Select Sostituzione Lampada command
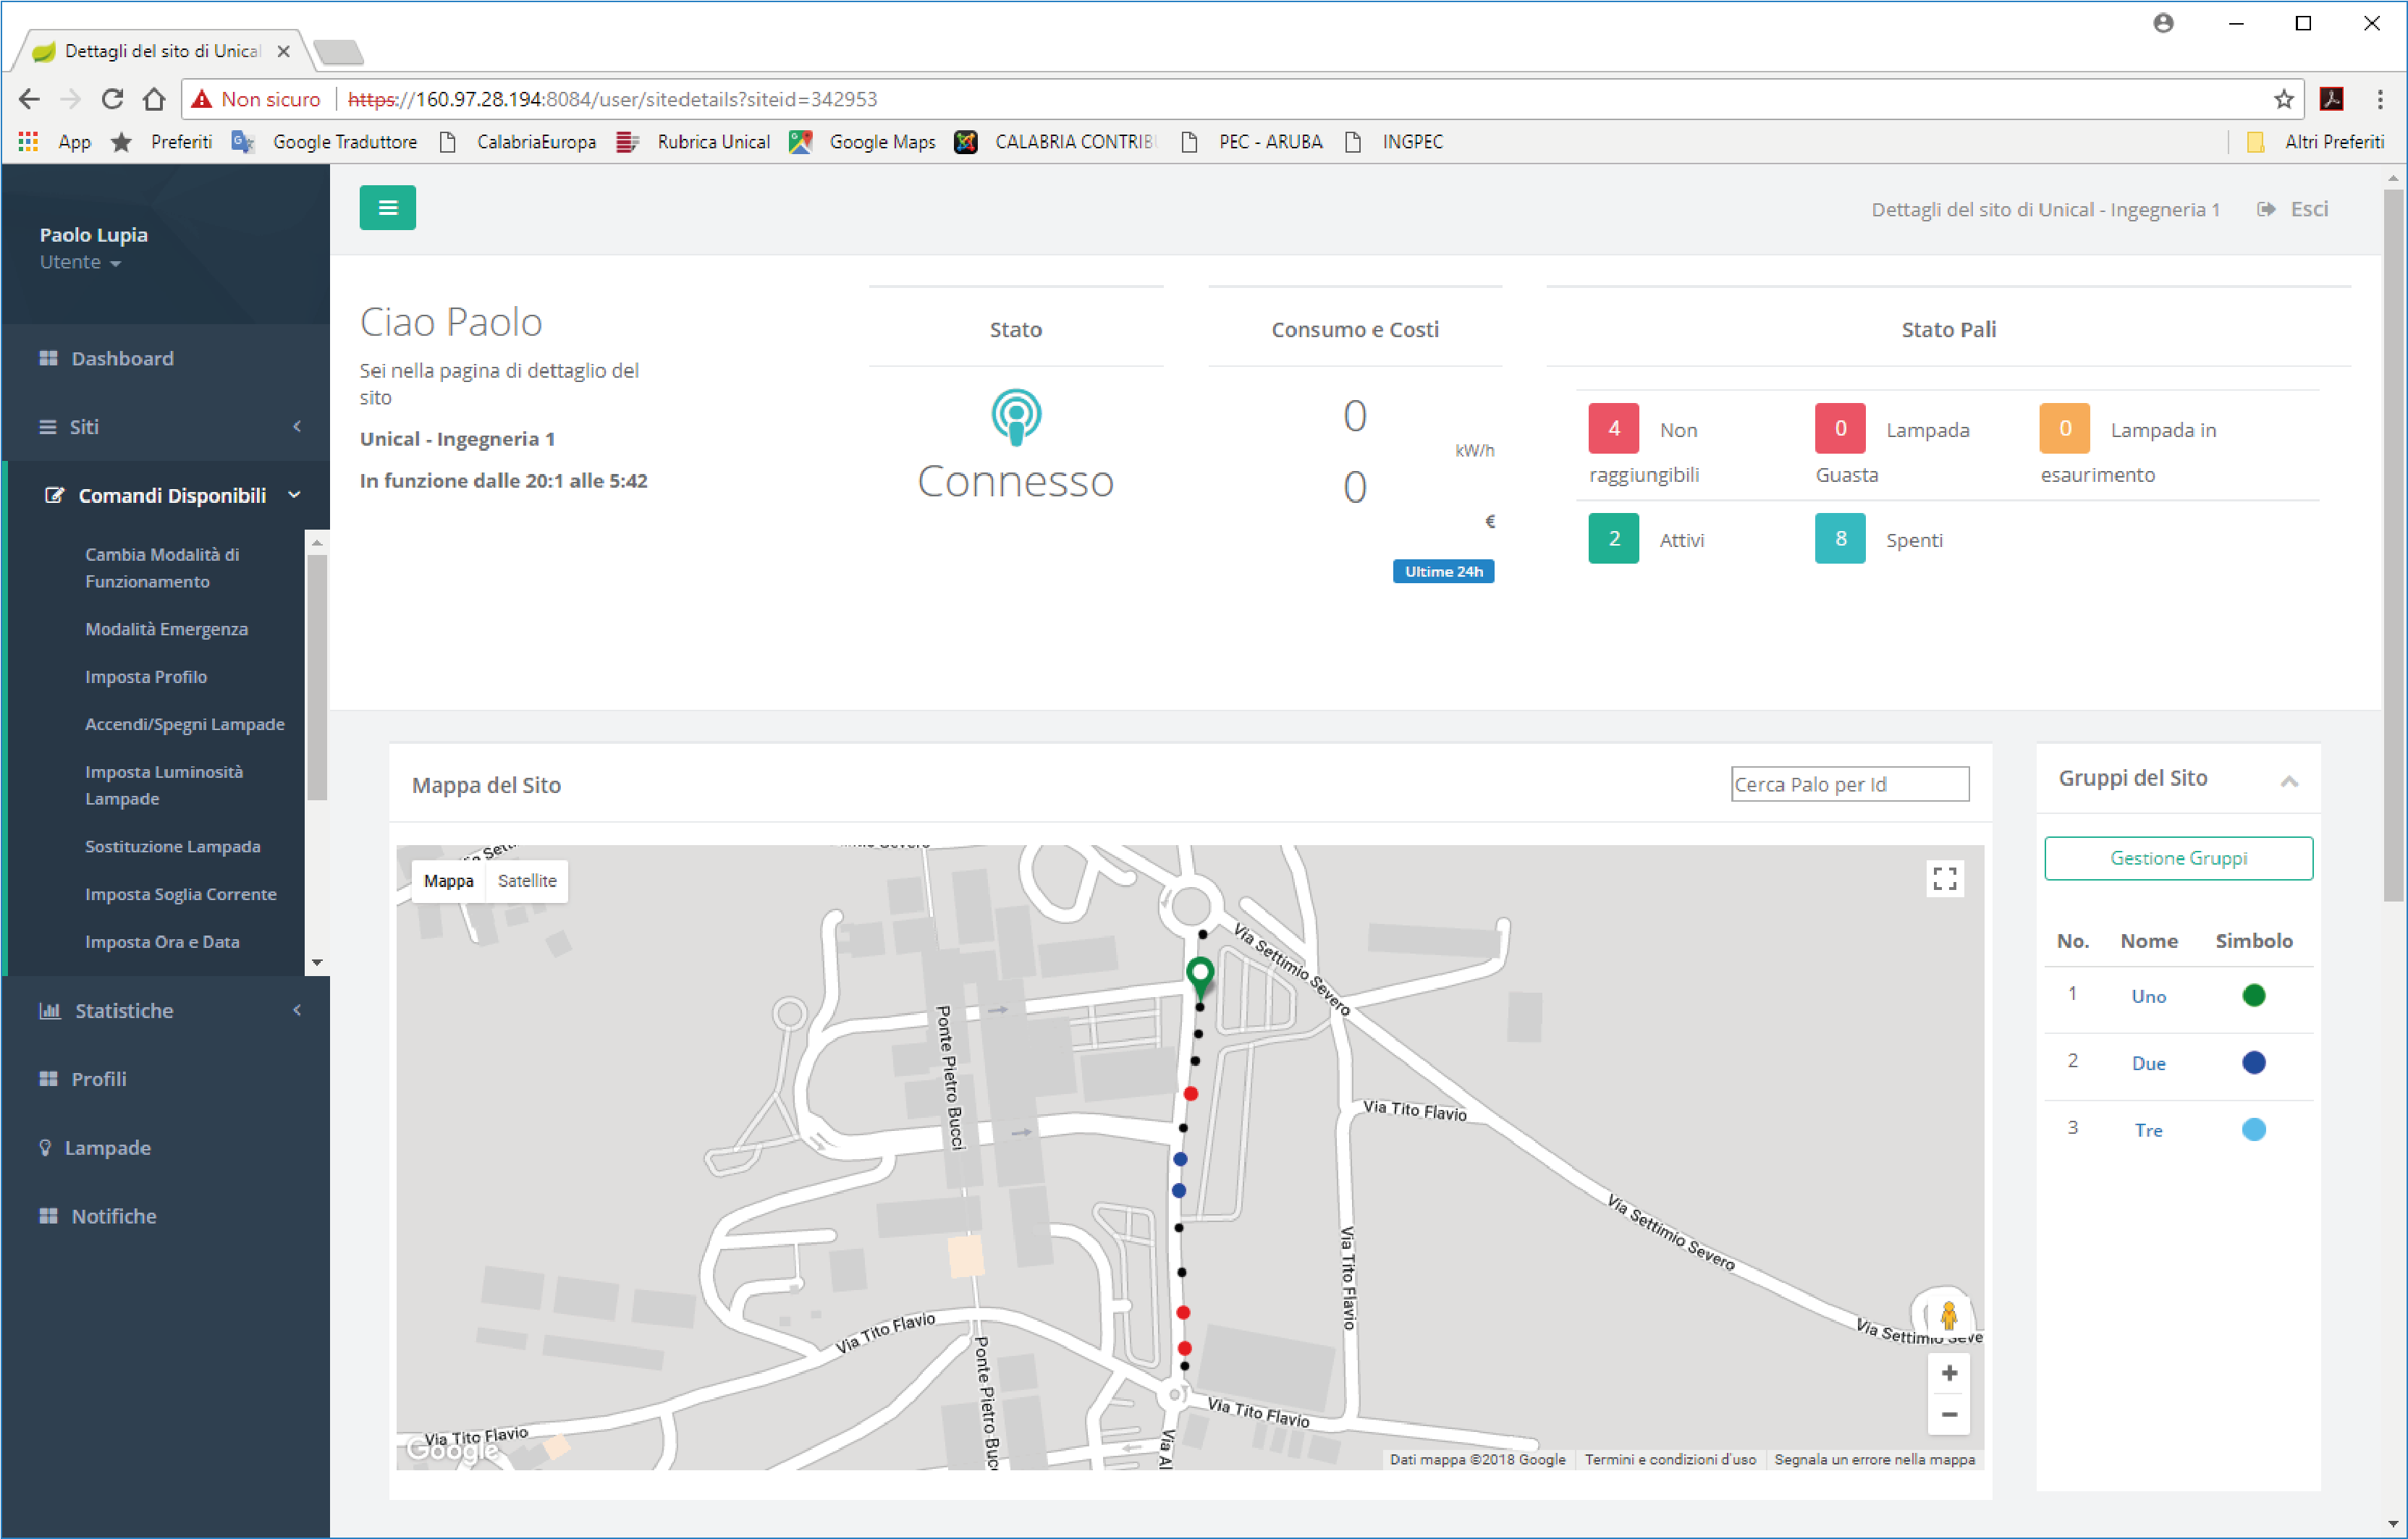The height and width of the screenshot is (1539, 2408). pyautogui.click(x=173, y=846)
